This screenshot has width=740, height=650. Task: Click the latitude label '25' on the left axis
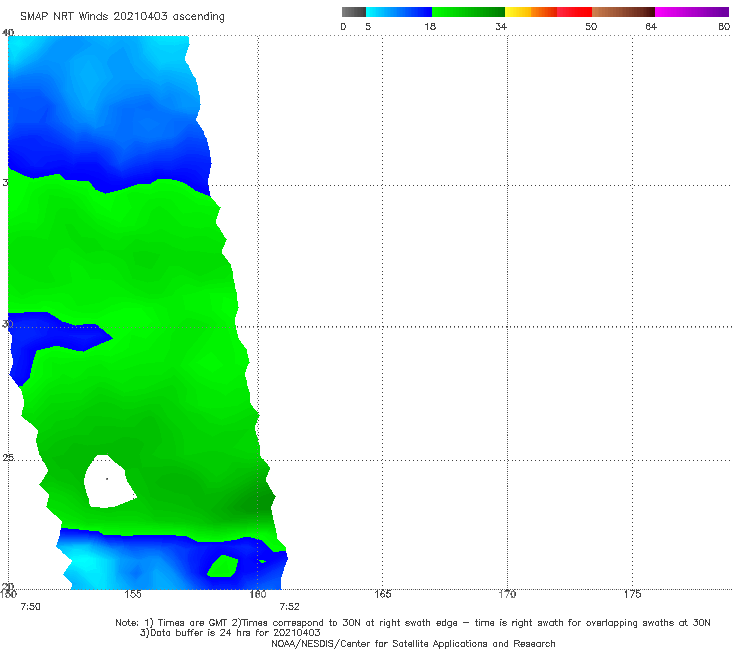(8, 458)
